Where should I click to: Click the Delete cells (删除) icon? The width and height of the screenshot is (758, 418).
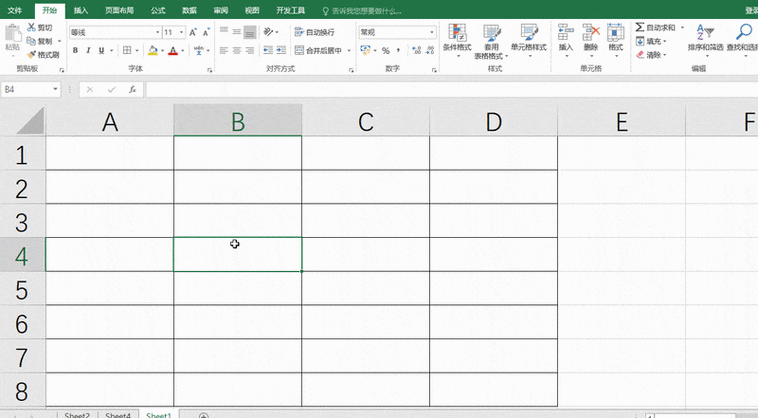[591, 34]
